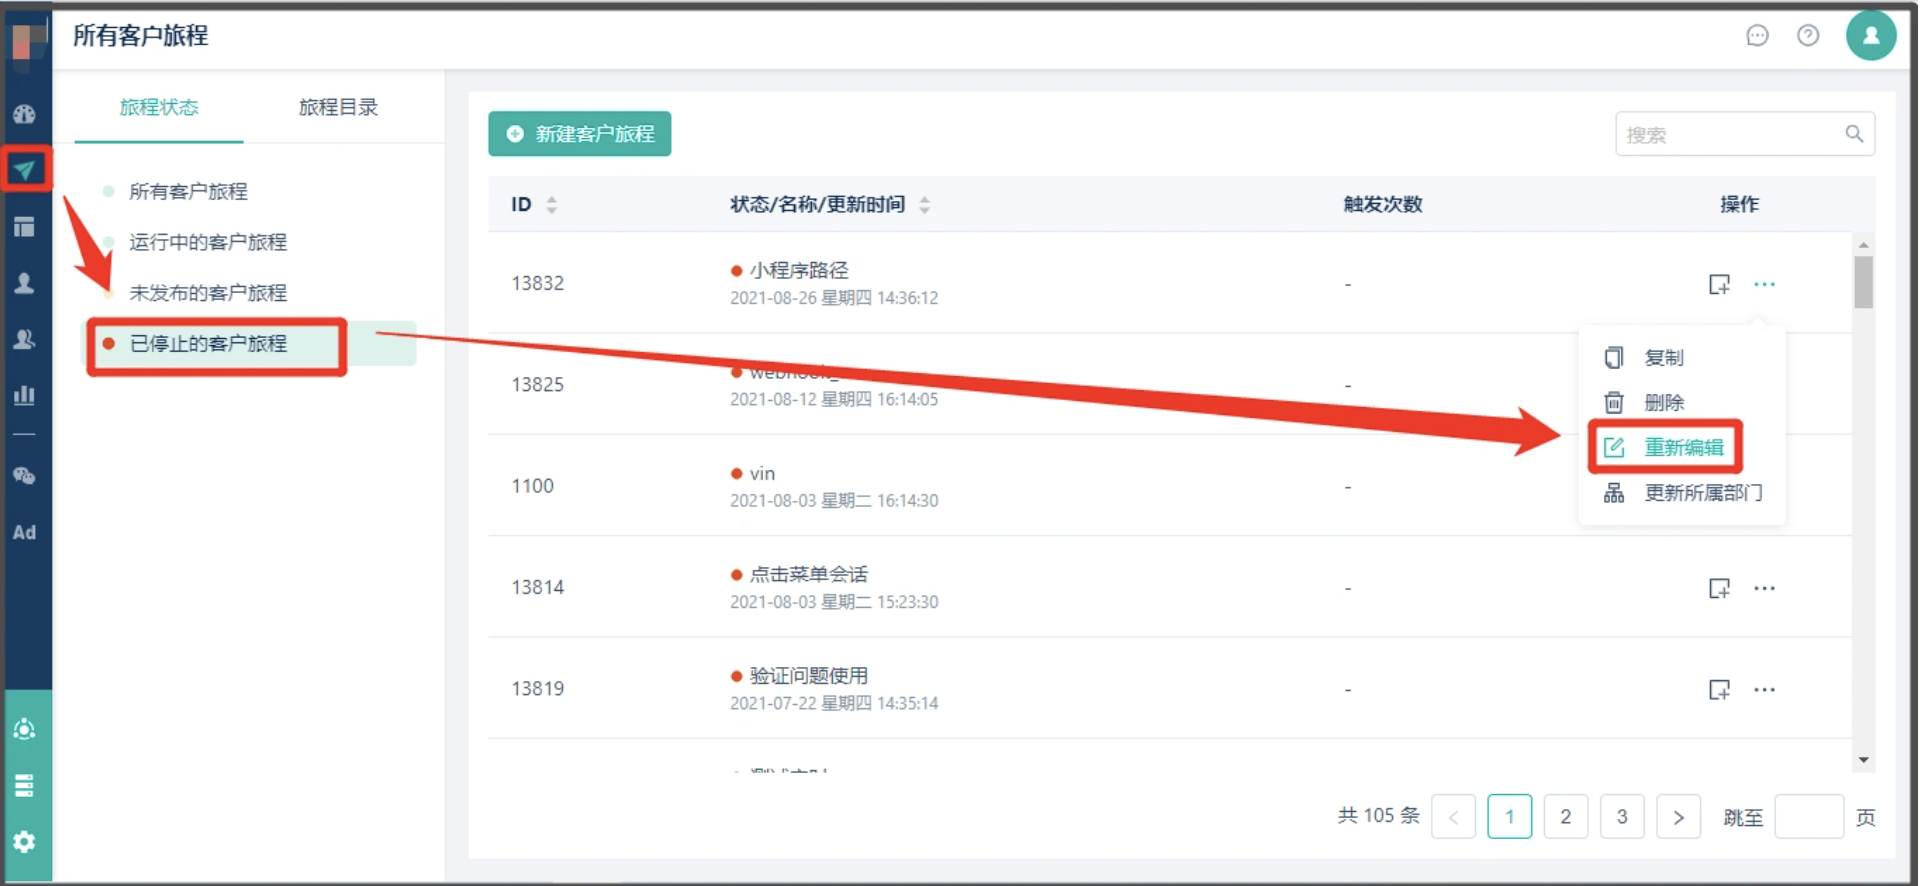Image resolution: width=1920 pixels, height=886 pixels.
Task: Click the 触发次数 column header
Action: pyautogui.click(x=1382, y=205)
